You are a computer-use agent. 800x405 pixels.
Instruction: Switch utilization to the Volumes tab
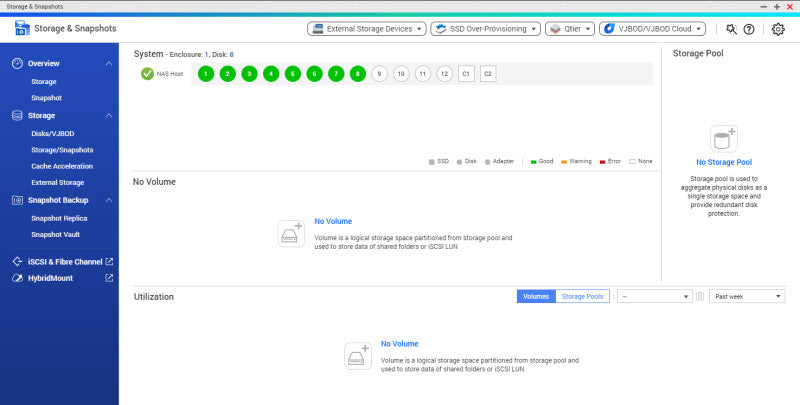point(536,296)
